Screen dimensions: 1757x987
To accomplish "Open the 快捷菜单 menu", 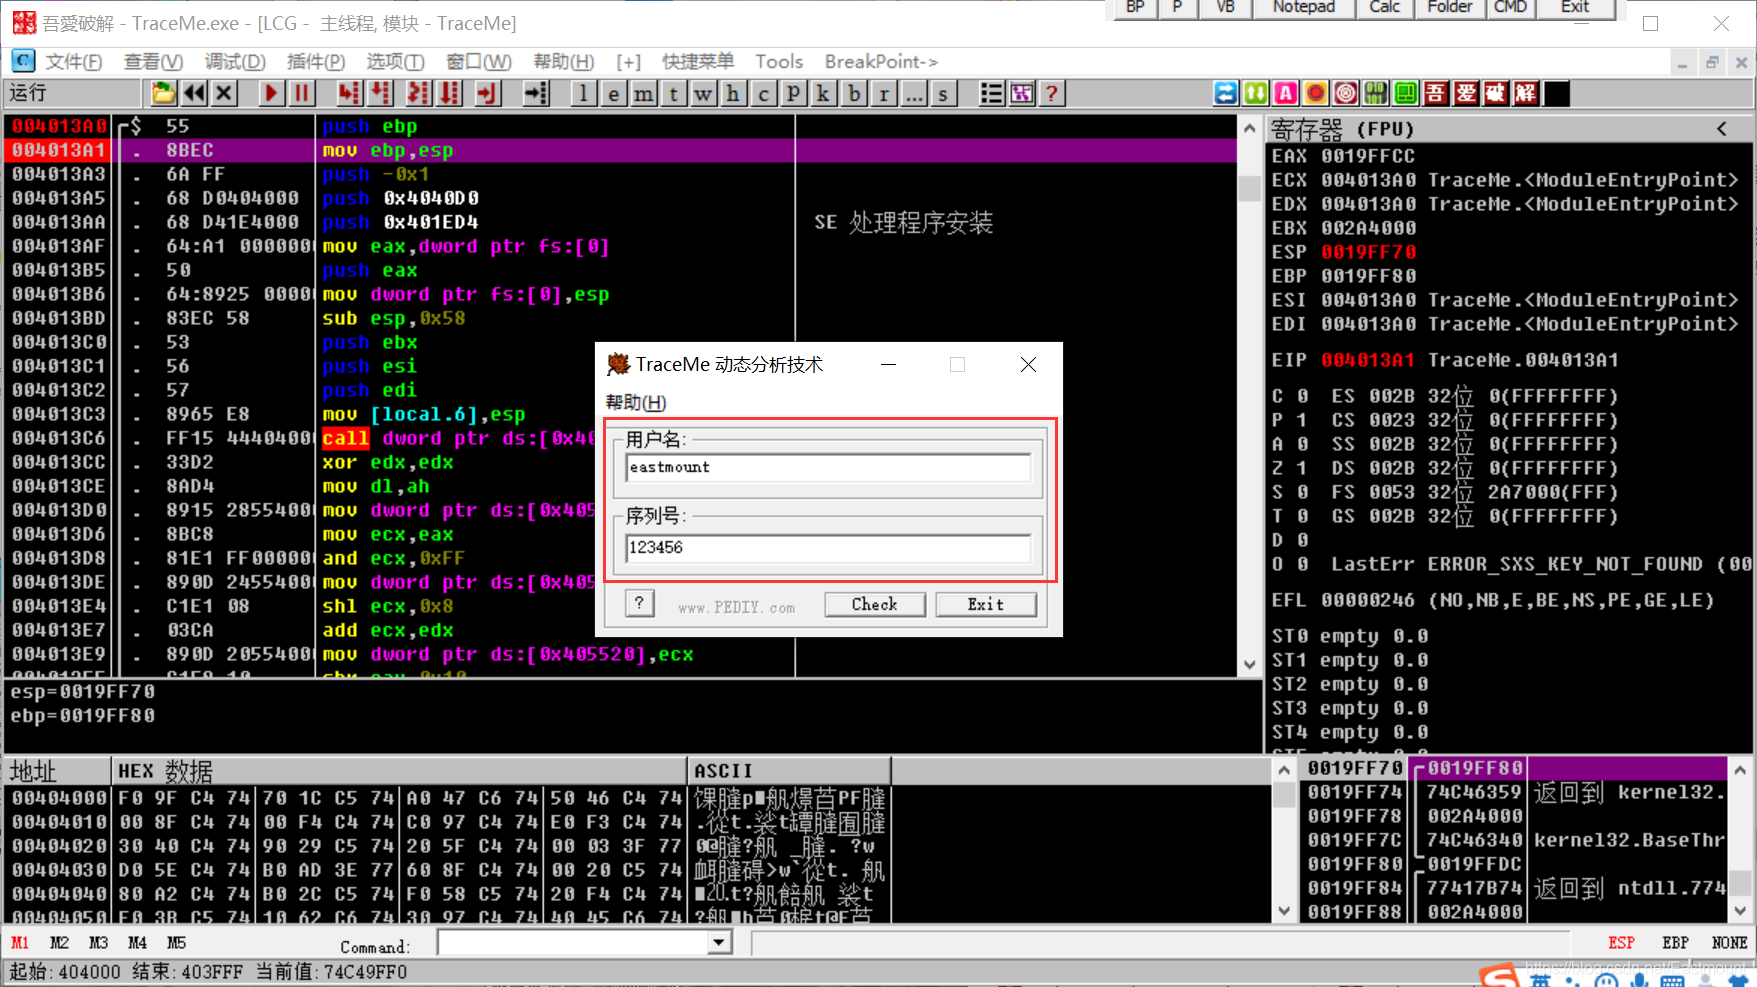I will [x=698, y=62].
